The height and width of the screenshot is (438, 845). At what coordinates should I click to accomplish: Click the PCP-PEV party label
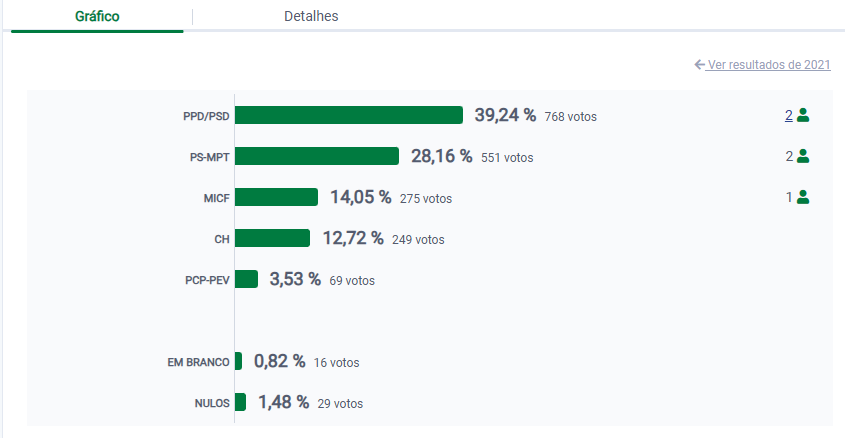point(205,280)
